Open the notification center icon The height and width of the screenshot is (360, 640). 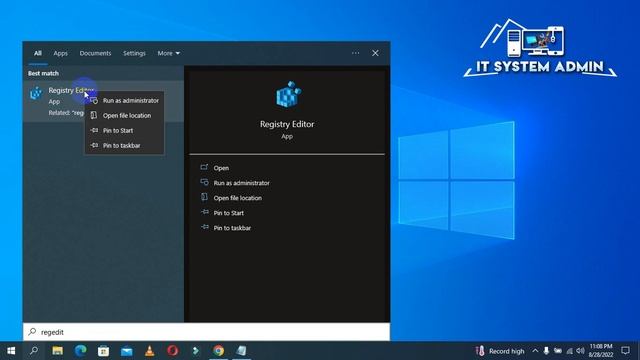click(x=625, y=351)
